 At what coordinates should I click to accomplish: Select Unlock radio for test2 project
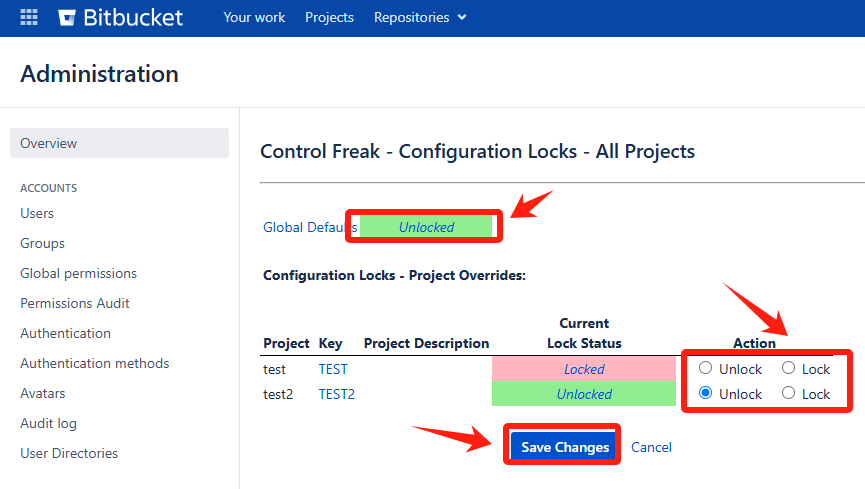(705, 393)
